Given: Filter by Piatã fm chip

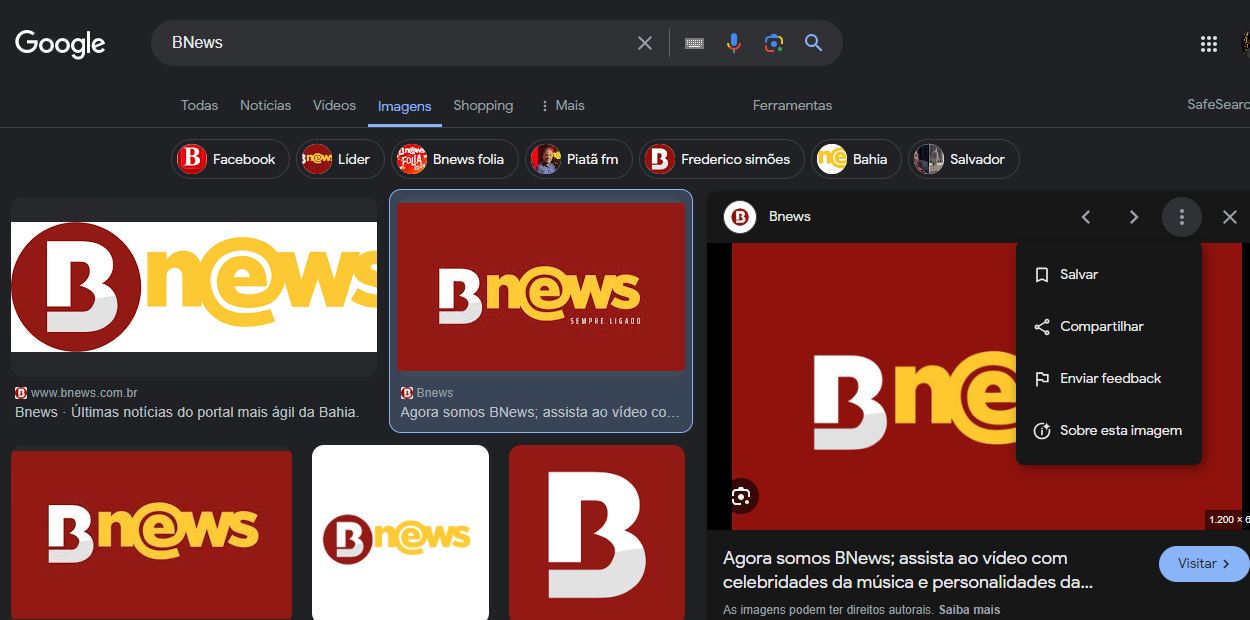Looking at the screenshot, I should click(x=579, y=159).
